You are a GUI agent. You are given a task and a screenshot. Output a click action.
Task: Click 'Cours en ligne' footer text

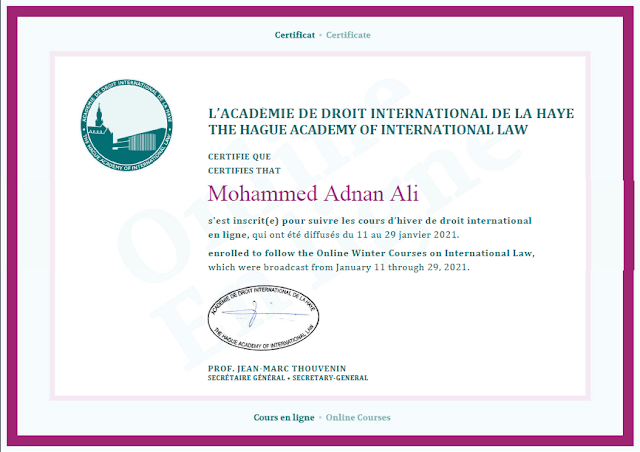284,417
